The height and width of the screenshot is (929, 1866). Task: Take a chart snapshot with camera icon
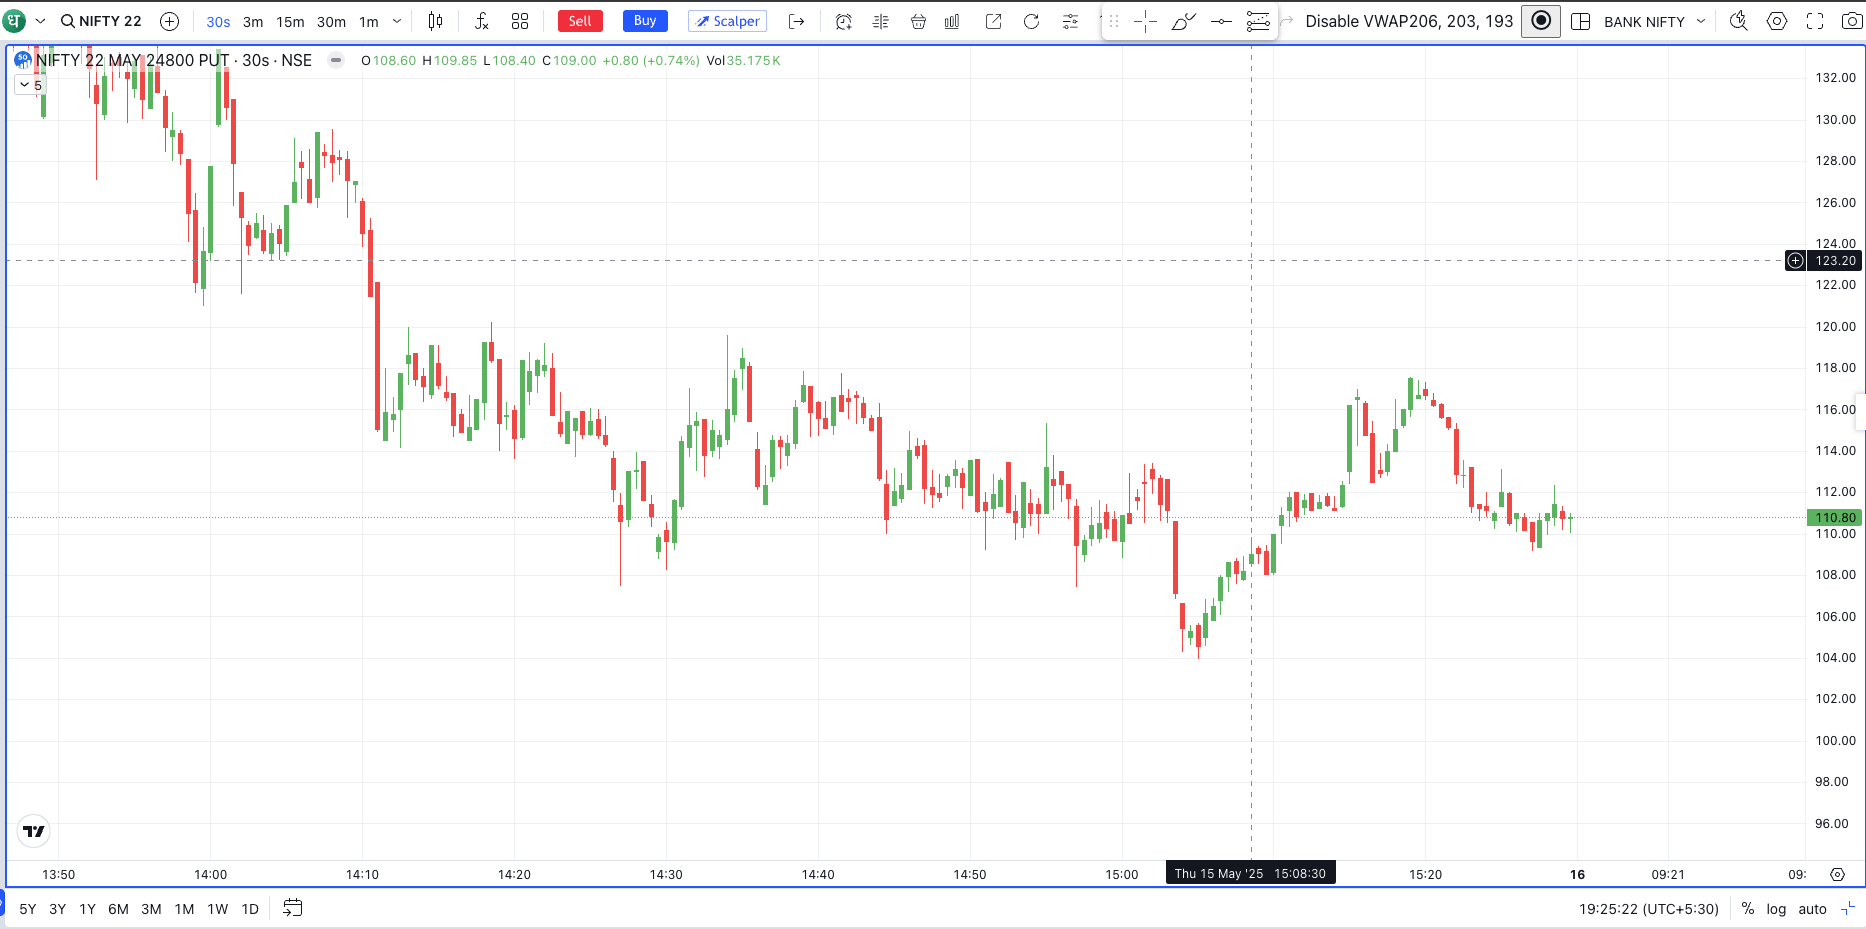(1852, 21)
